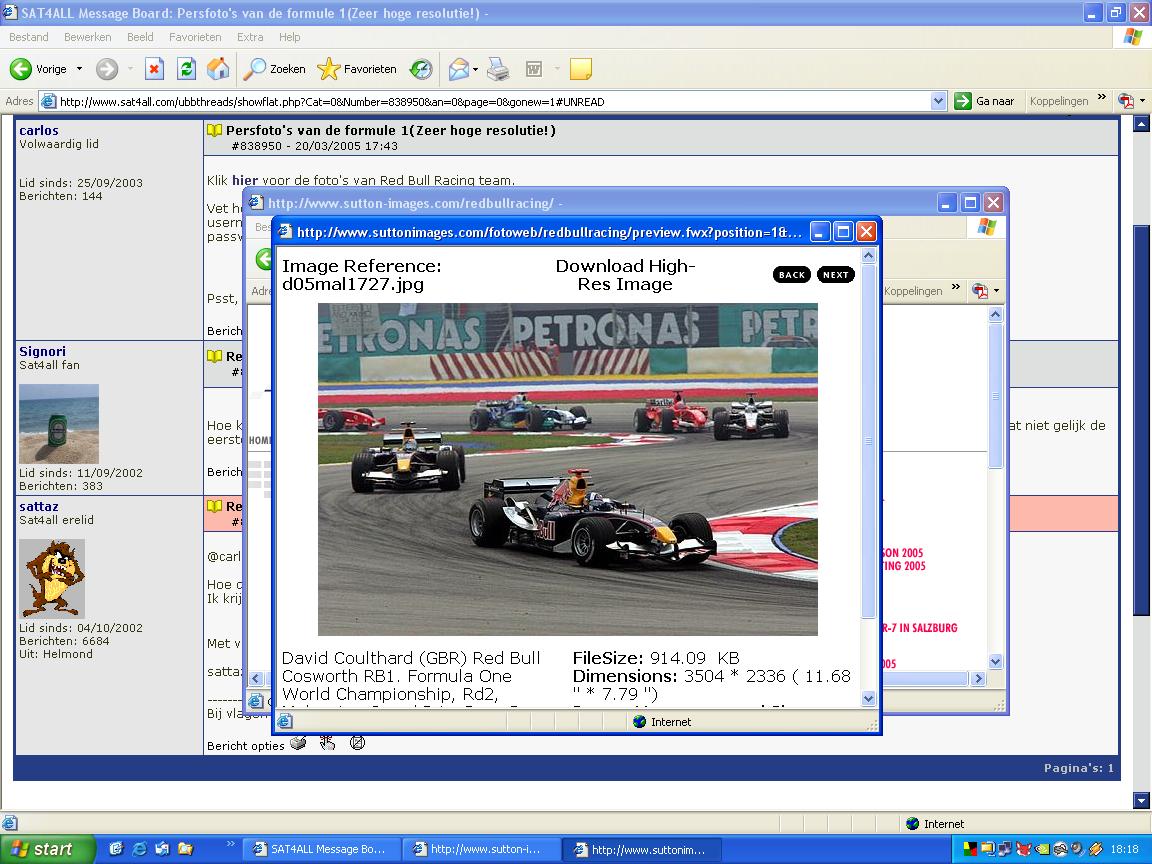Click the NEXT button in preview popup
The image size is (1152, 864).
point(836,275)
